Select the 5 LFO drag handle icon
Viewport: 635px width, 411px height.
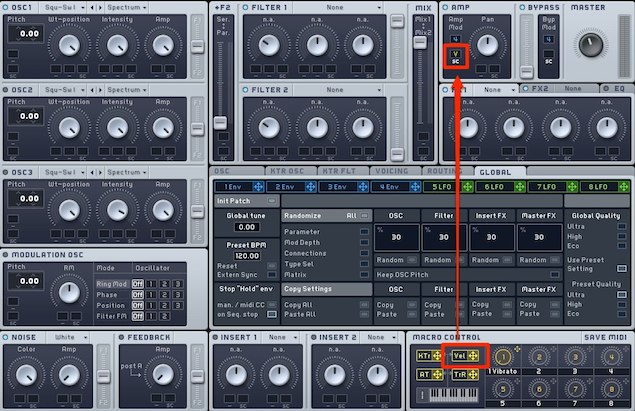(x=467, y=187)
